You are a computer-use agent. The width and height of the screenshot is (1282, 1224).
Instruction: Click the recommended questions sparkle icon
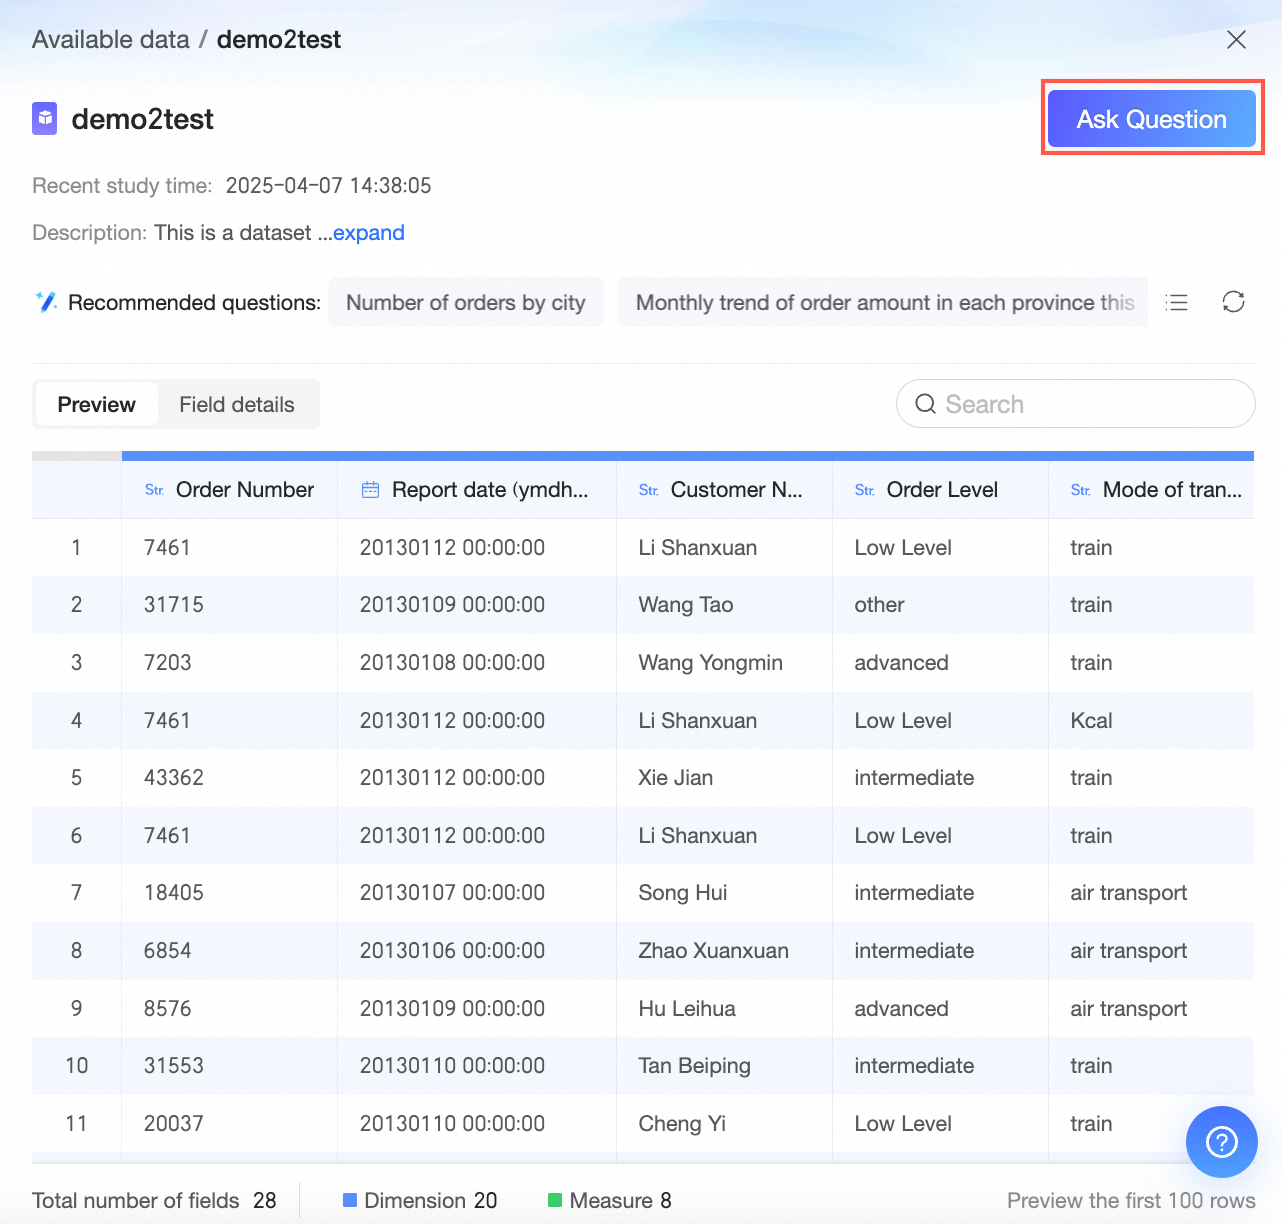pos(46,302)
